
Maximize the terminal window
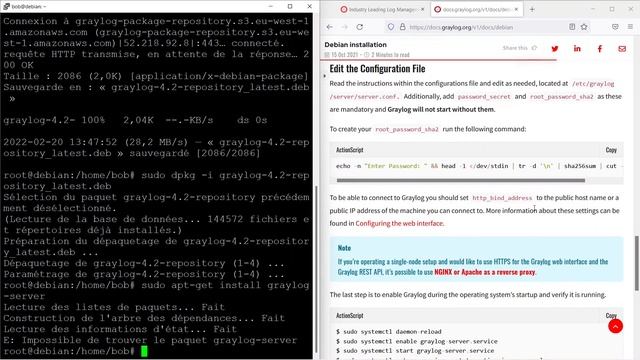[290, 6]
